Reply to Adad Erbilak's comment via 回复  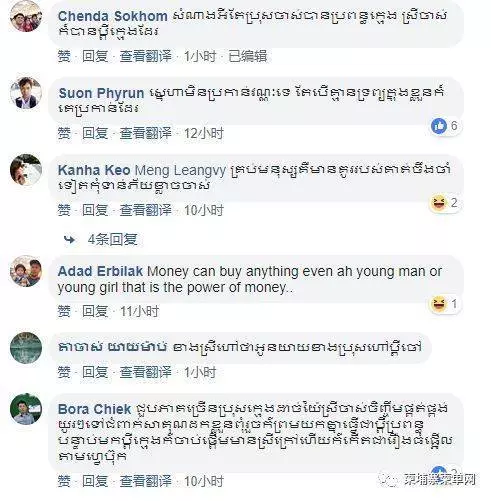click(95, 311)
